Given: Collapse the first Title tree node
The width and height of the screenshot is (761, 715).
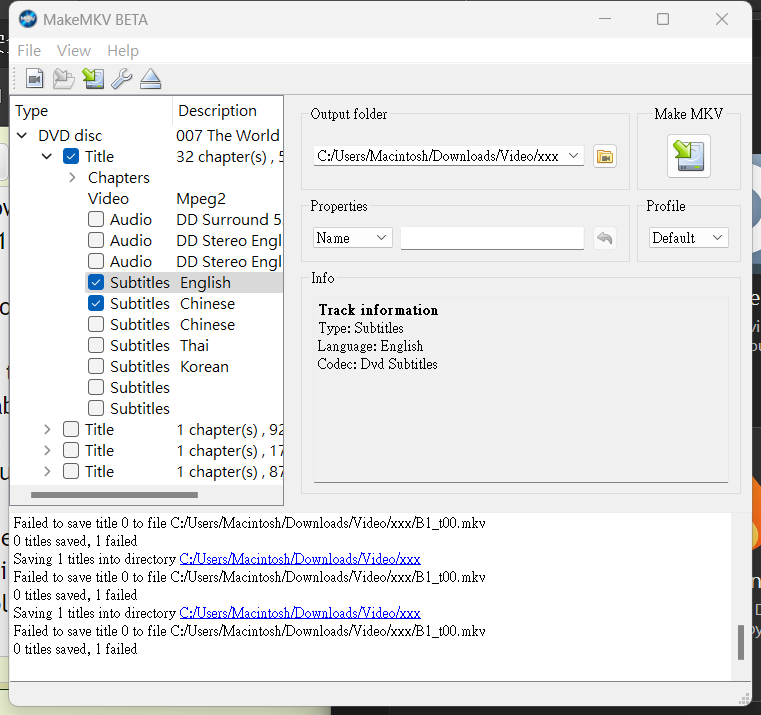Looking at the screenshot, I should [47, 156].
